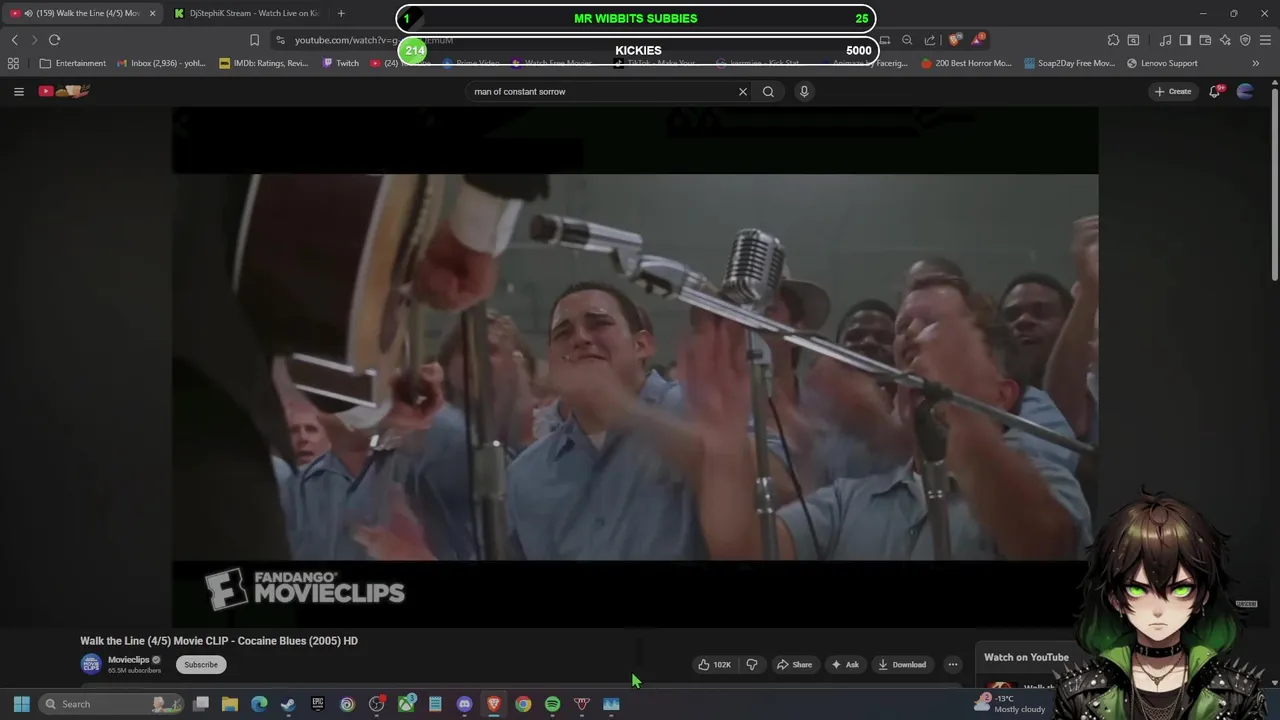Open the more actions three-dot menu

click(x=952, y=664)
